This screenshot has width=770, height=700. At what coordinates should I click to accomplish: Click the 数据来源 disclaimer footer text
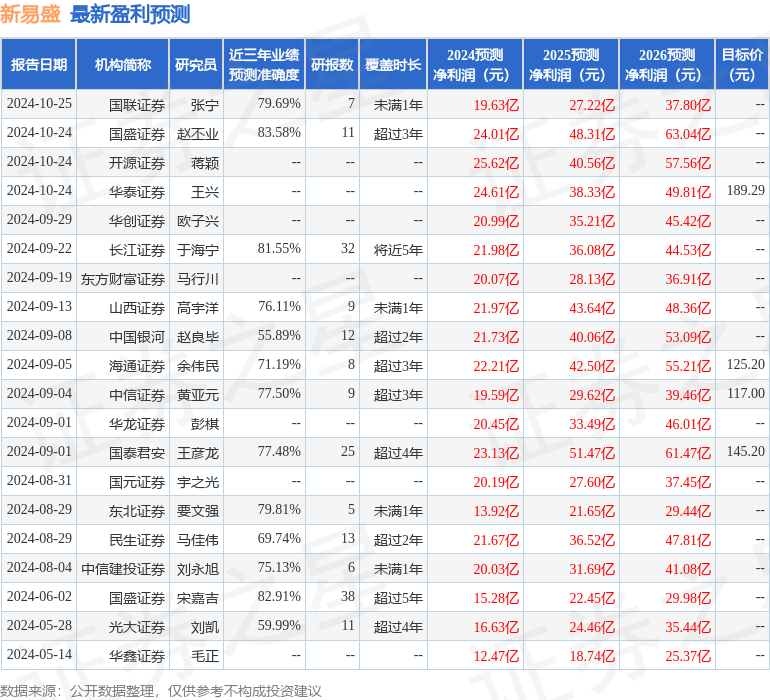click(161, 691)
